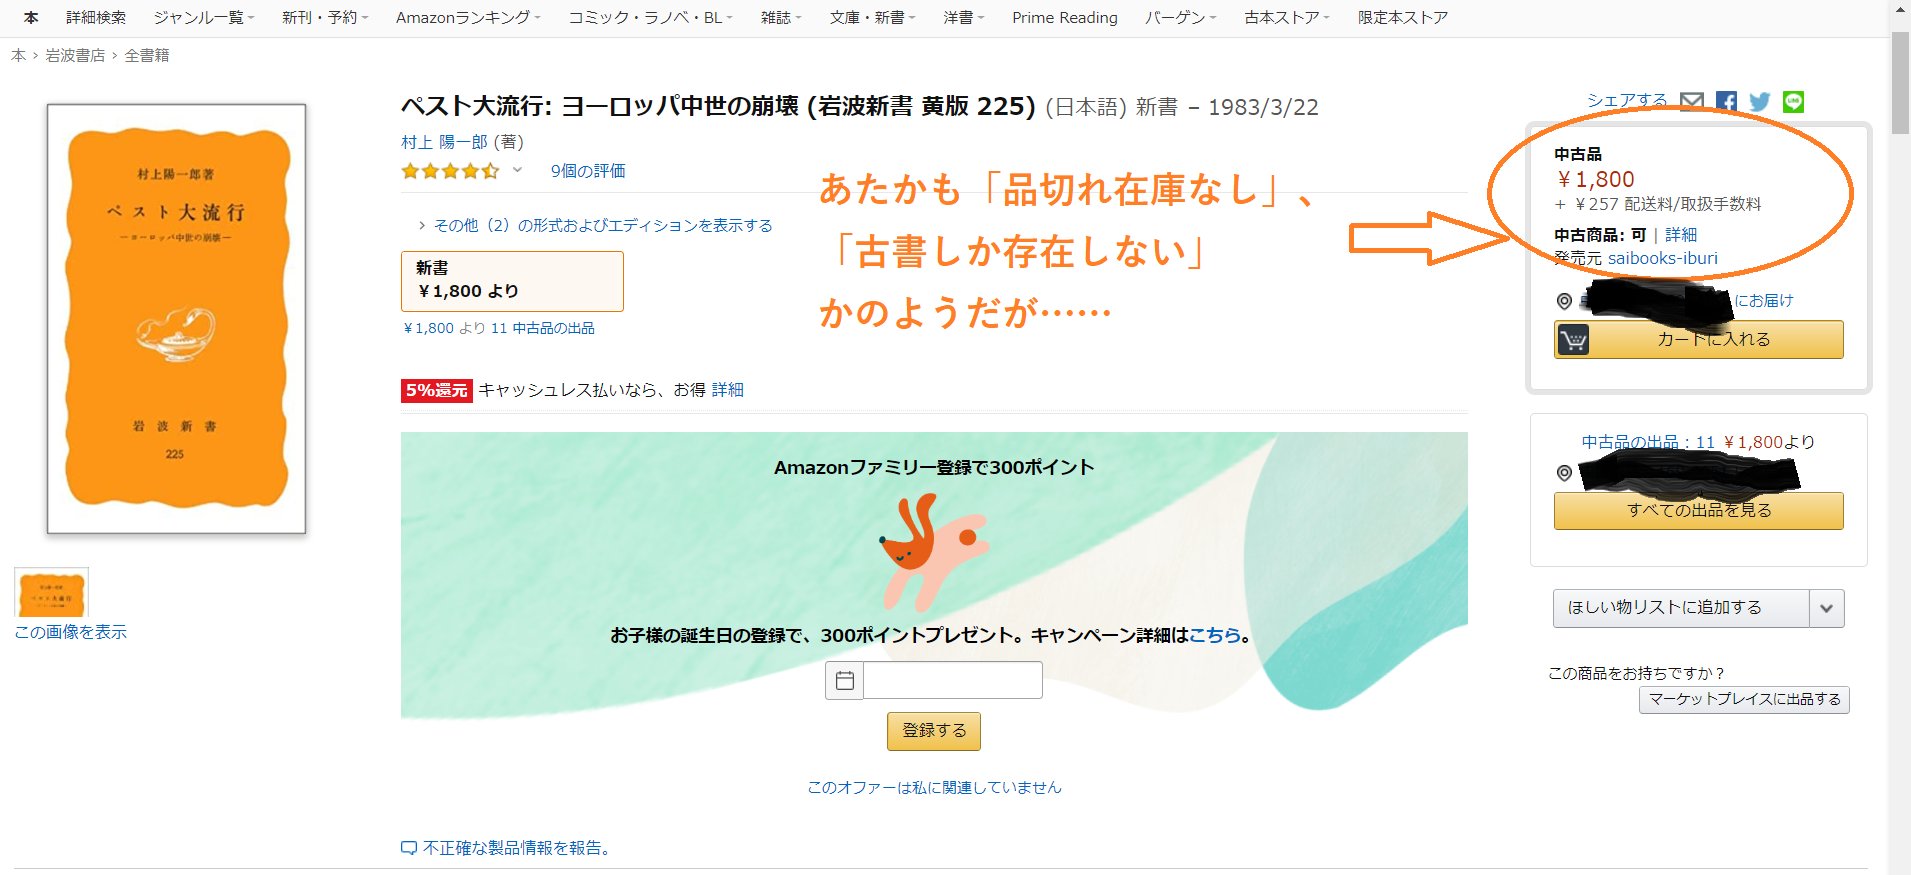Open 11 中古品の出品 link under format box
The width and height of the screenshot is (1911, 875).
543,328
